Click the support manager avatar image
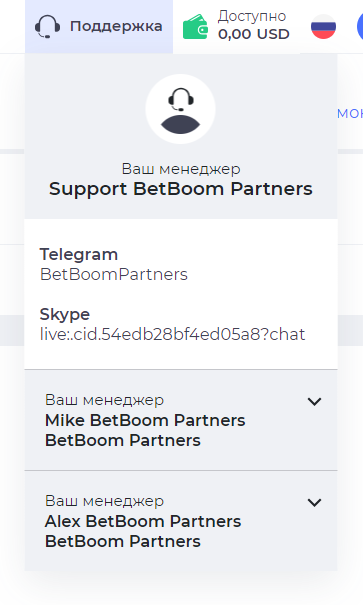Screen dimensions: 363x605 pos(180,109)
